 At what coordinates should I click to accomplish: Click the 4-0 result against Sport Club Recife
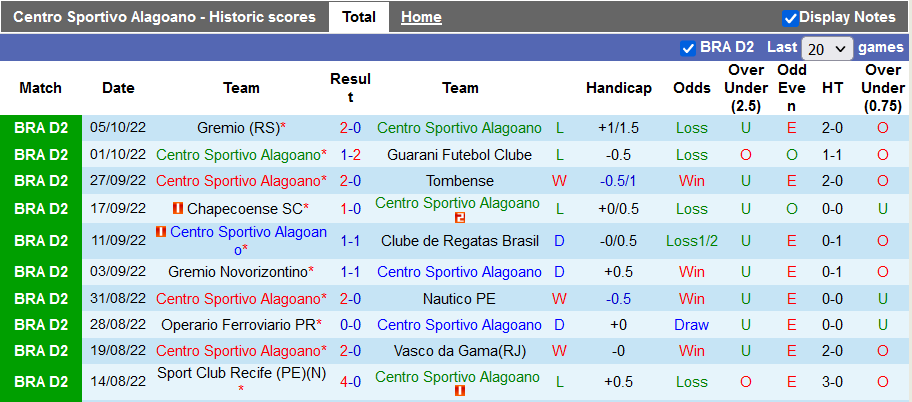pyautogui.click(x=350, y=381)
